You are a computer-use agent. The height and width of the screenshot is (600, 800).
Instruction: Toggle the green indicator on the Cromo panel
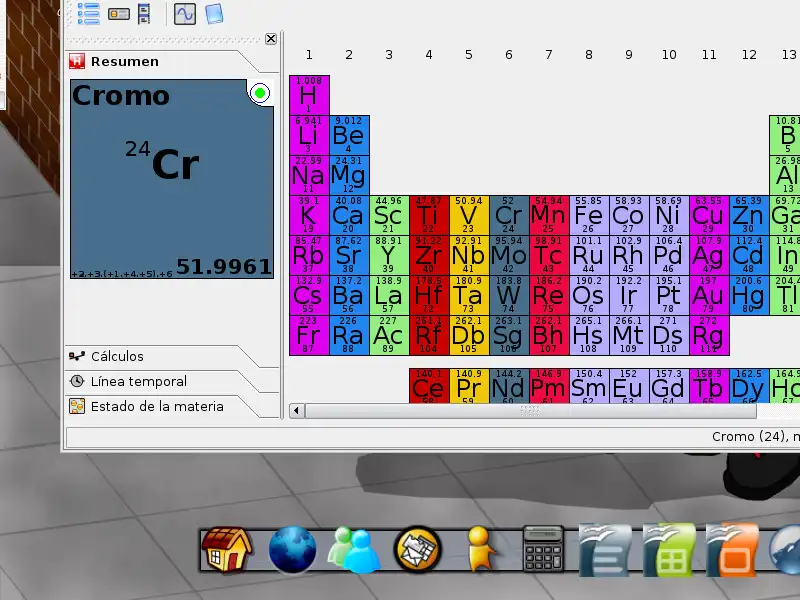(x=260, y=92)
